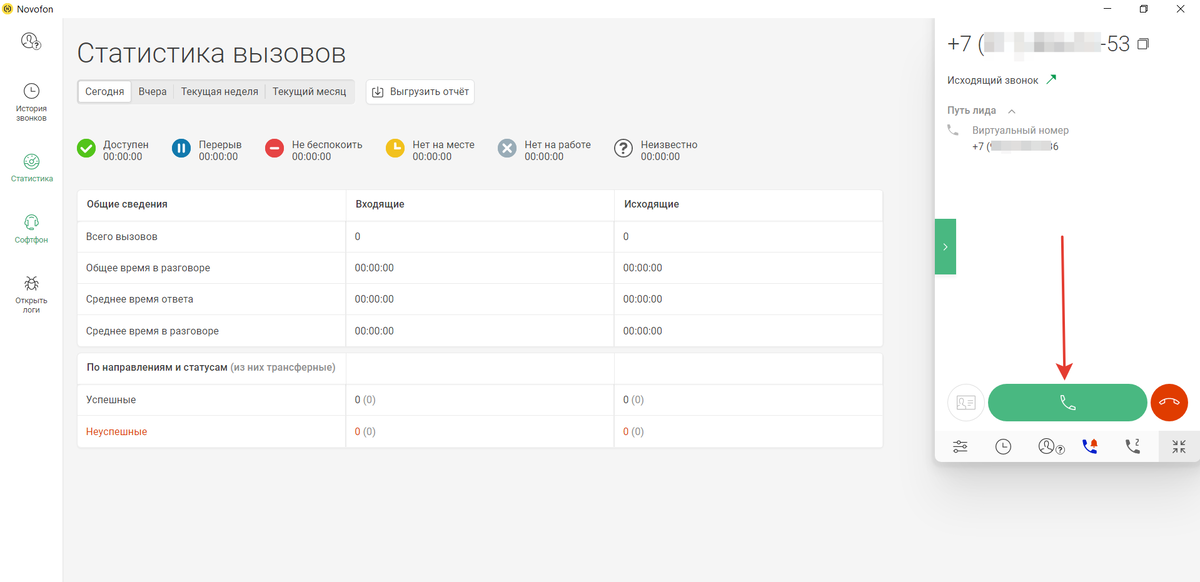1200x582 pixels.
Task: Click the Среднее время ответа label
Action: point(140,299)
